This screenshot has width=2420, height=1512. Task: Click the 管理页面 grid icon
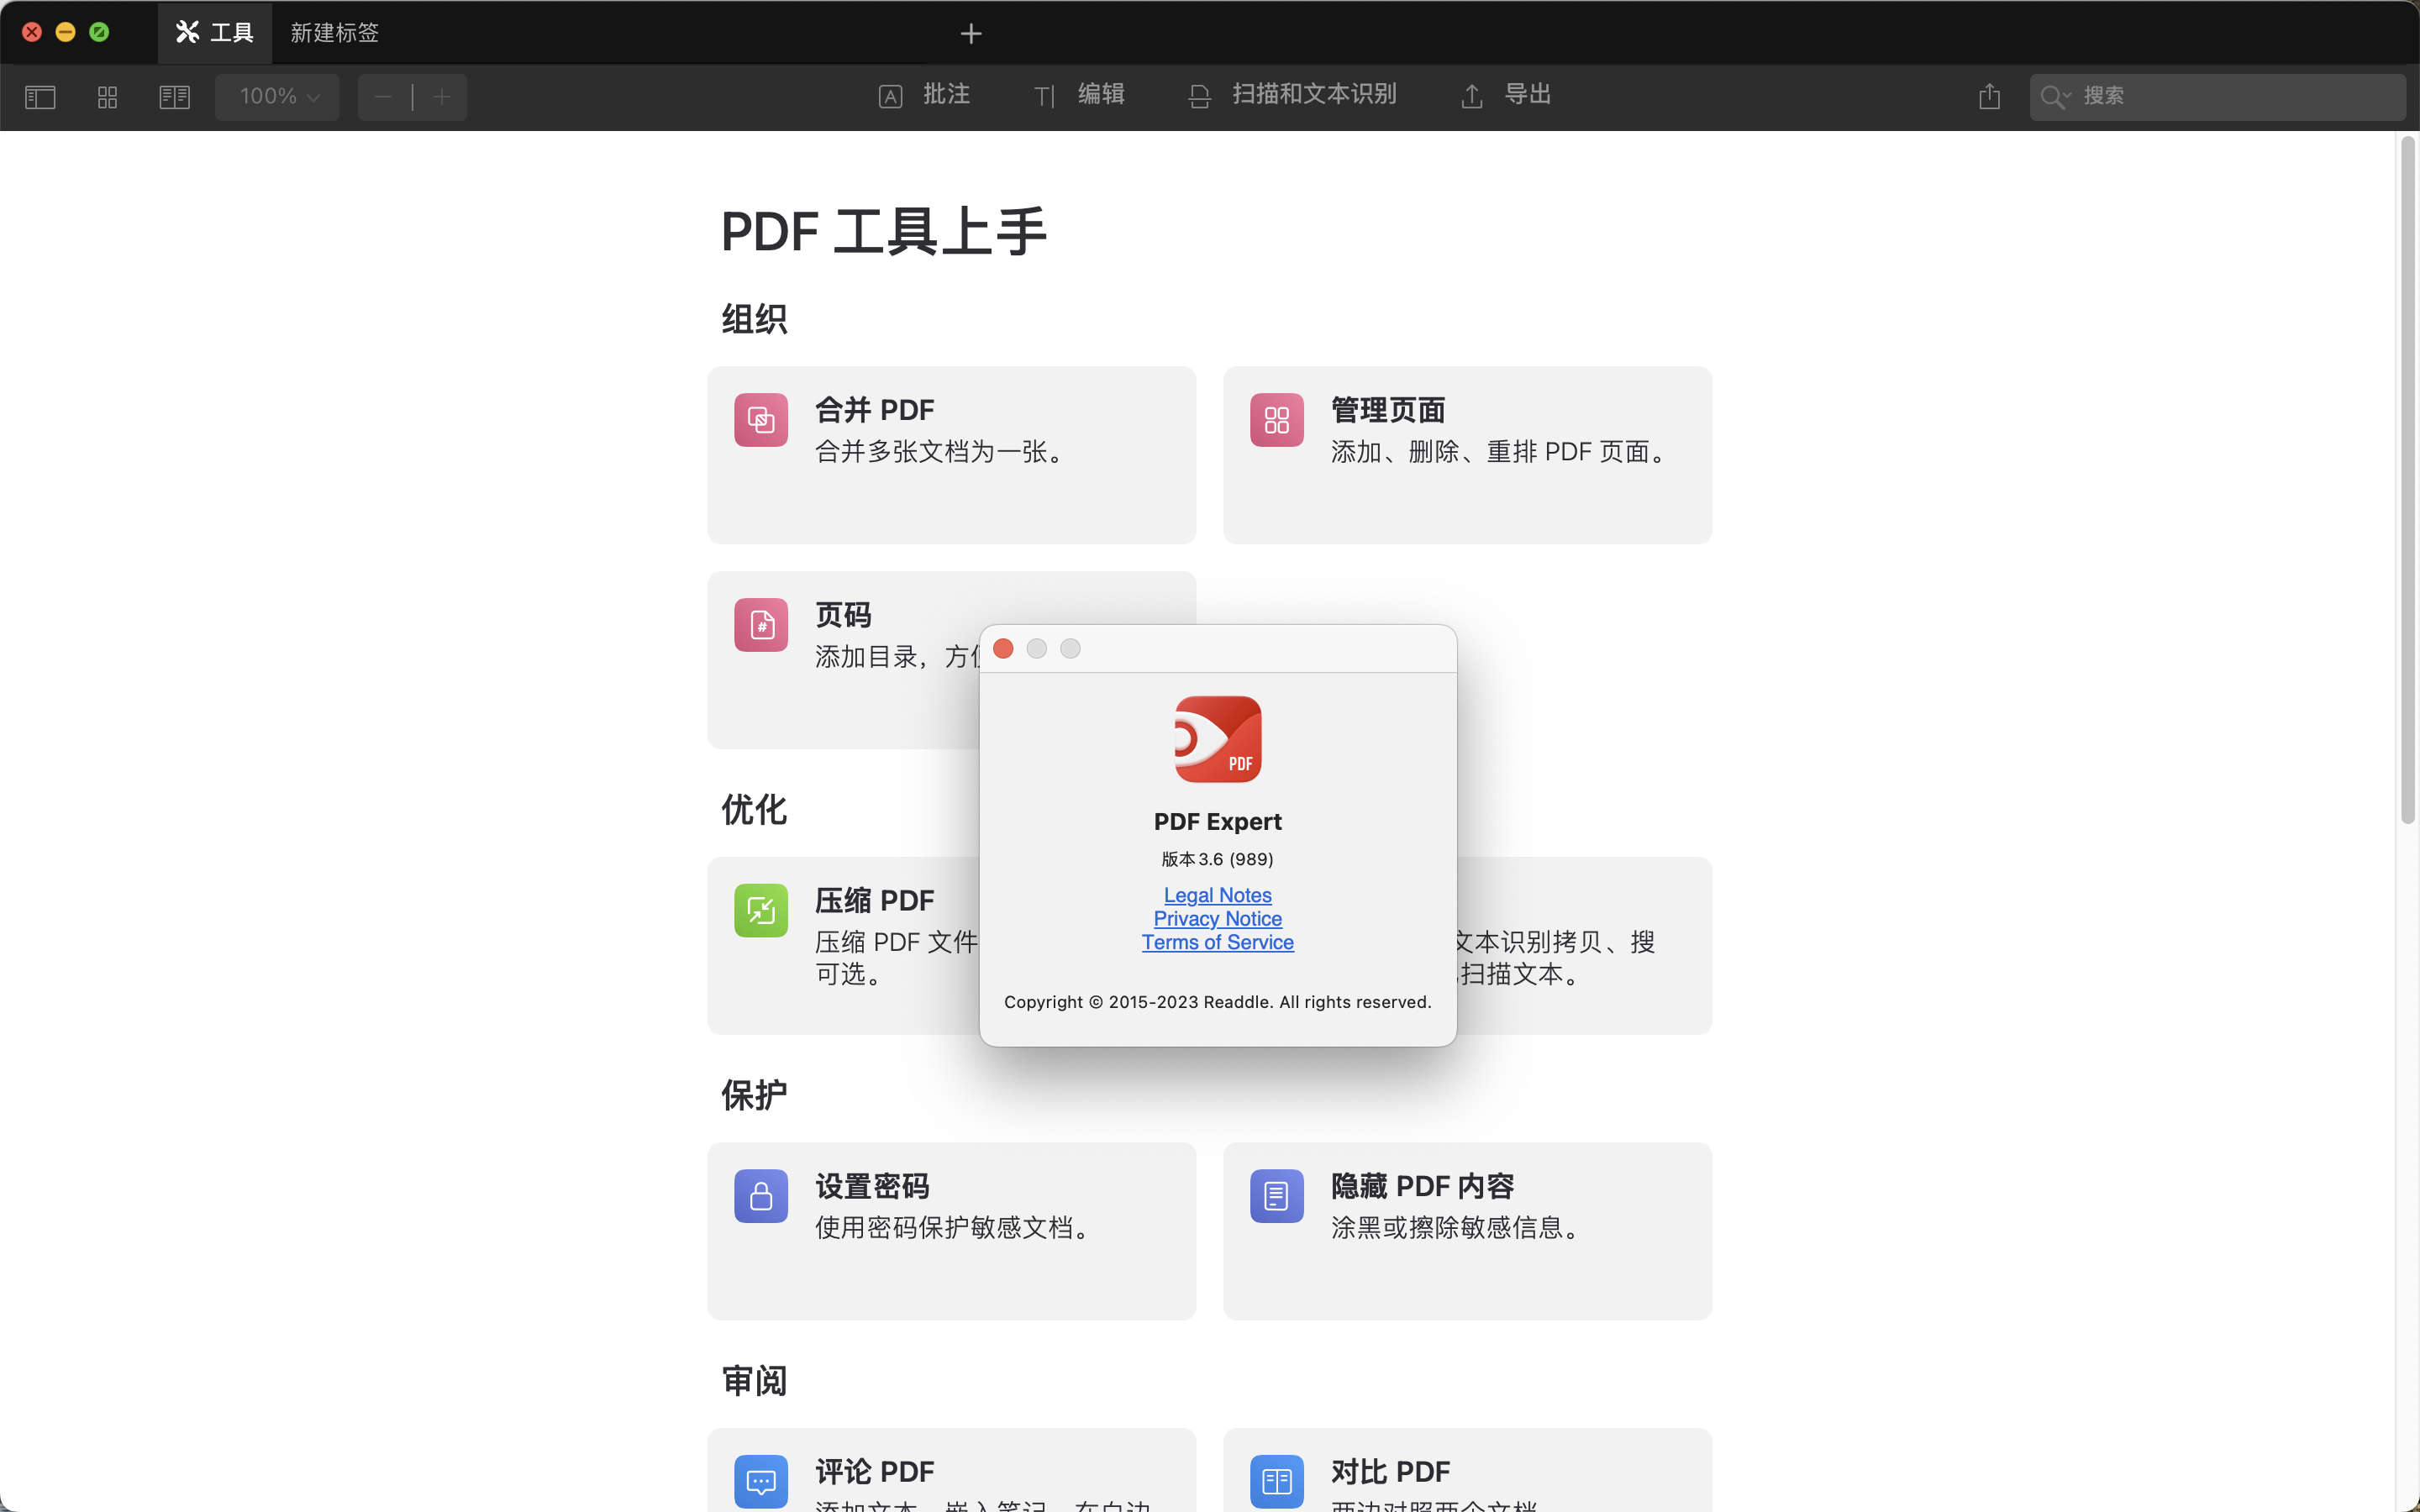click(x=1277, y=420)
